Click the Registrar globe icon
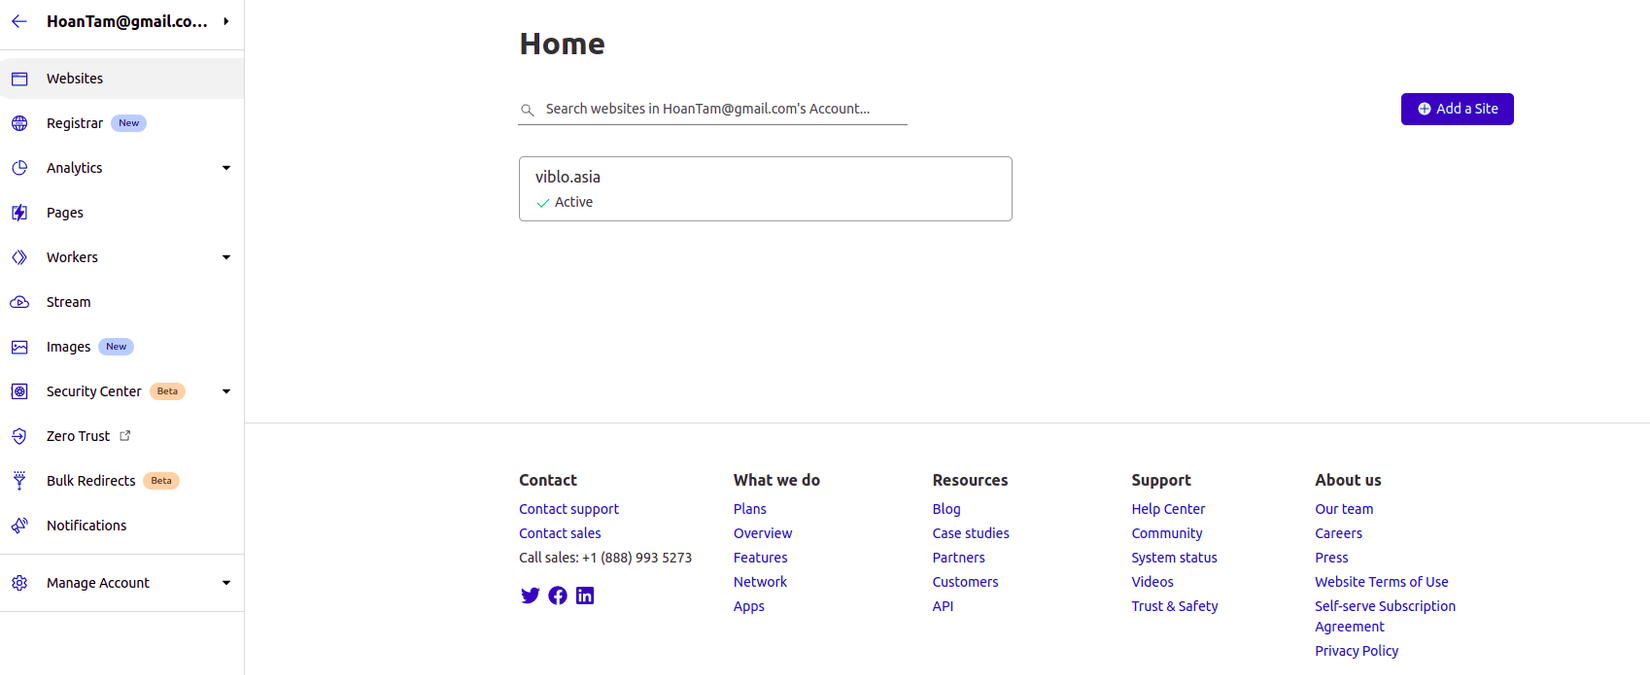 19,124
